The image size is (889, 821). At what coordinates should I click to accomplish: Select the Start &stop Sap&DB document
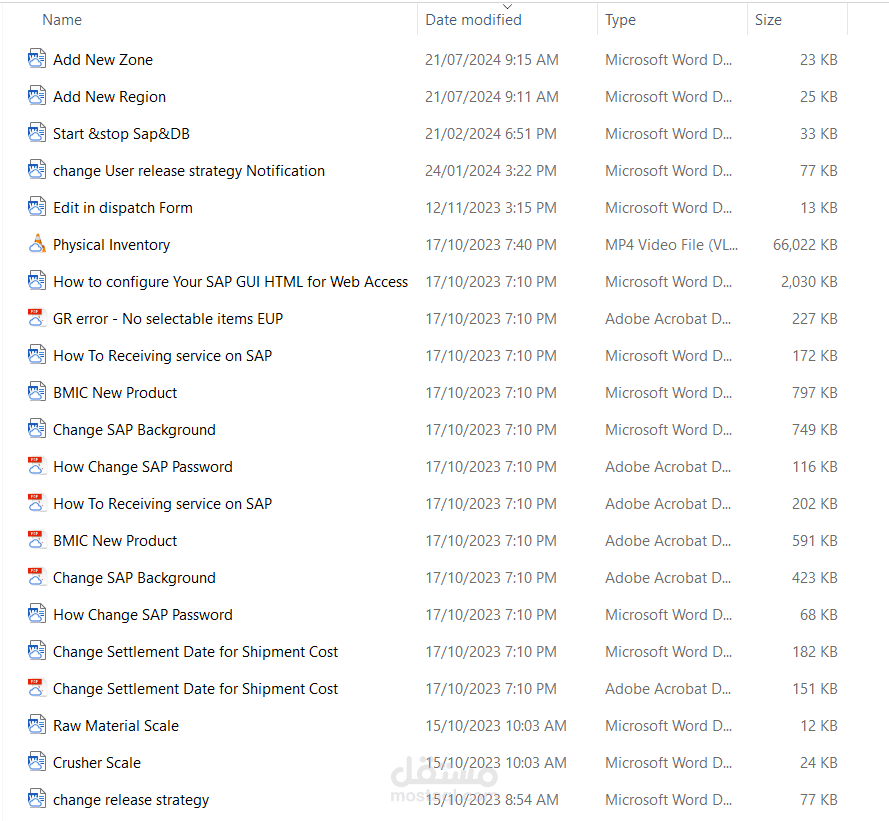pos(121,134)
